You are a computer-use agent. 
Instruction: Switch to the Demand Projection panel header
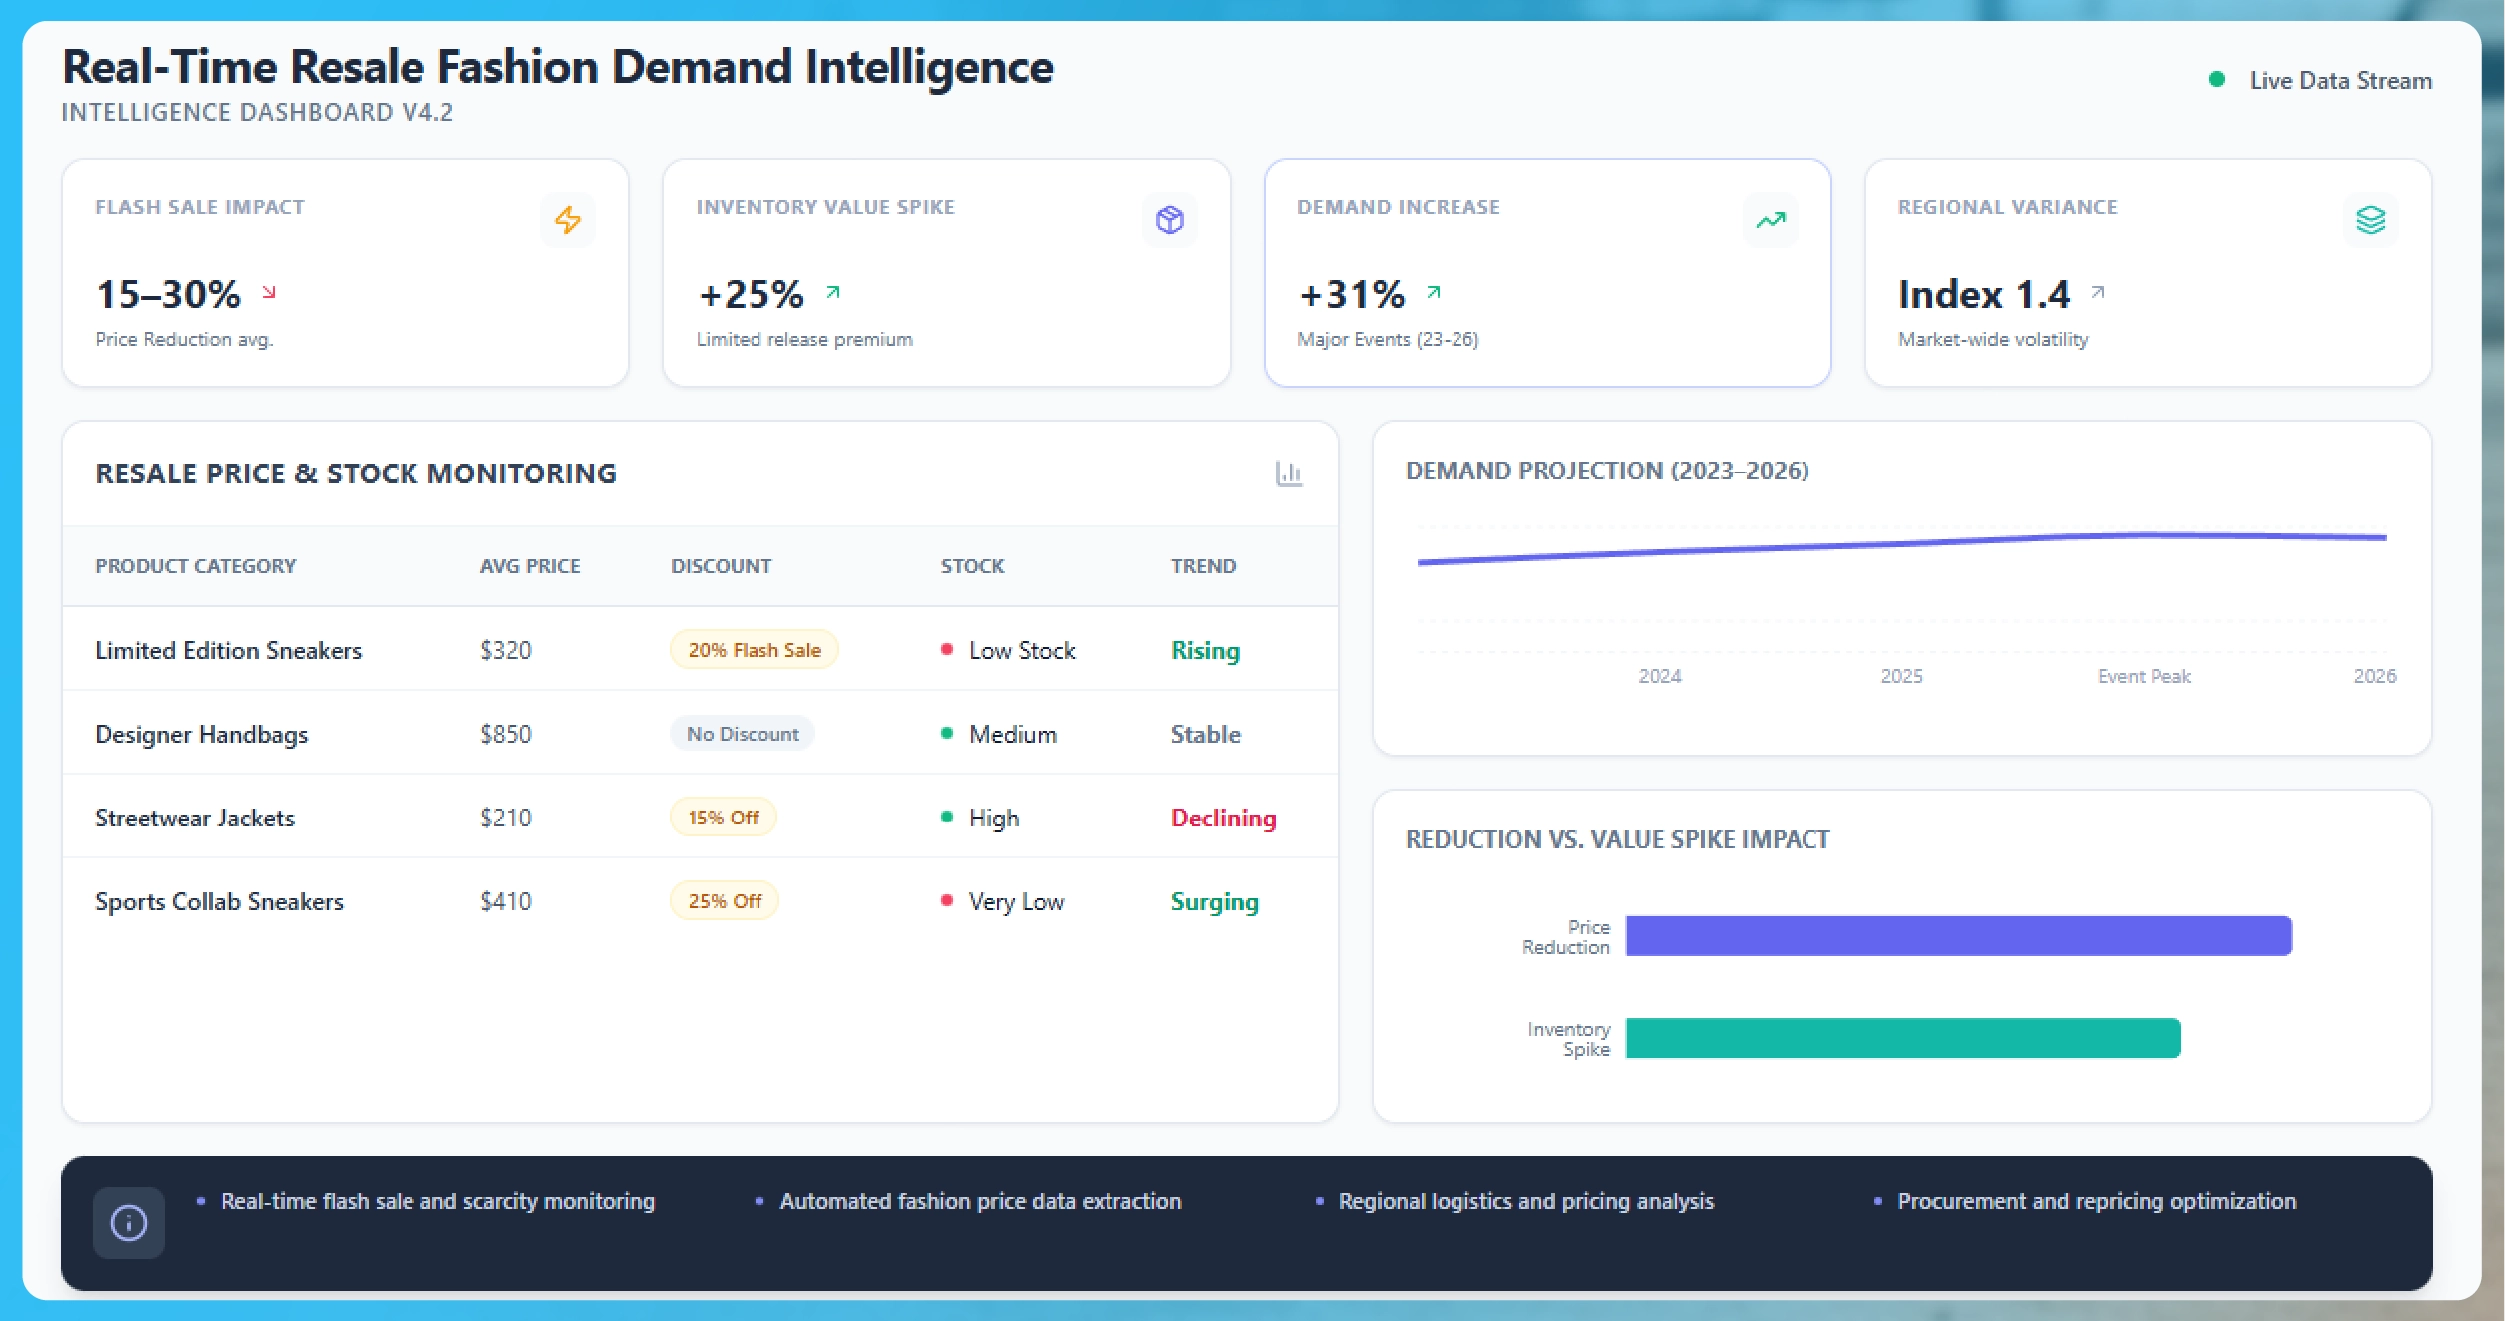tap(1607, 469)
